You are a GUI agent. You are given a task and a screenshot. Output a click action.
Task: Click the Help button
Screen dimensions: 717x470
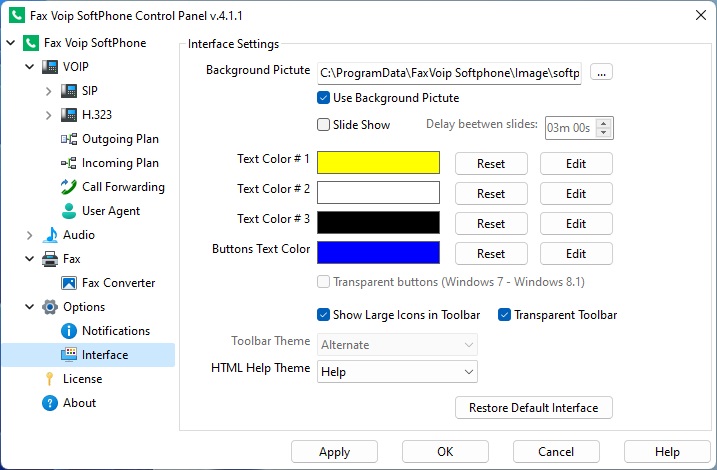tap(667, 452)
